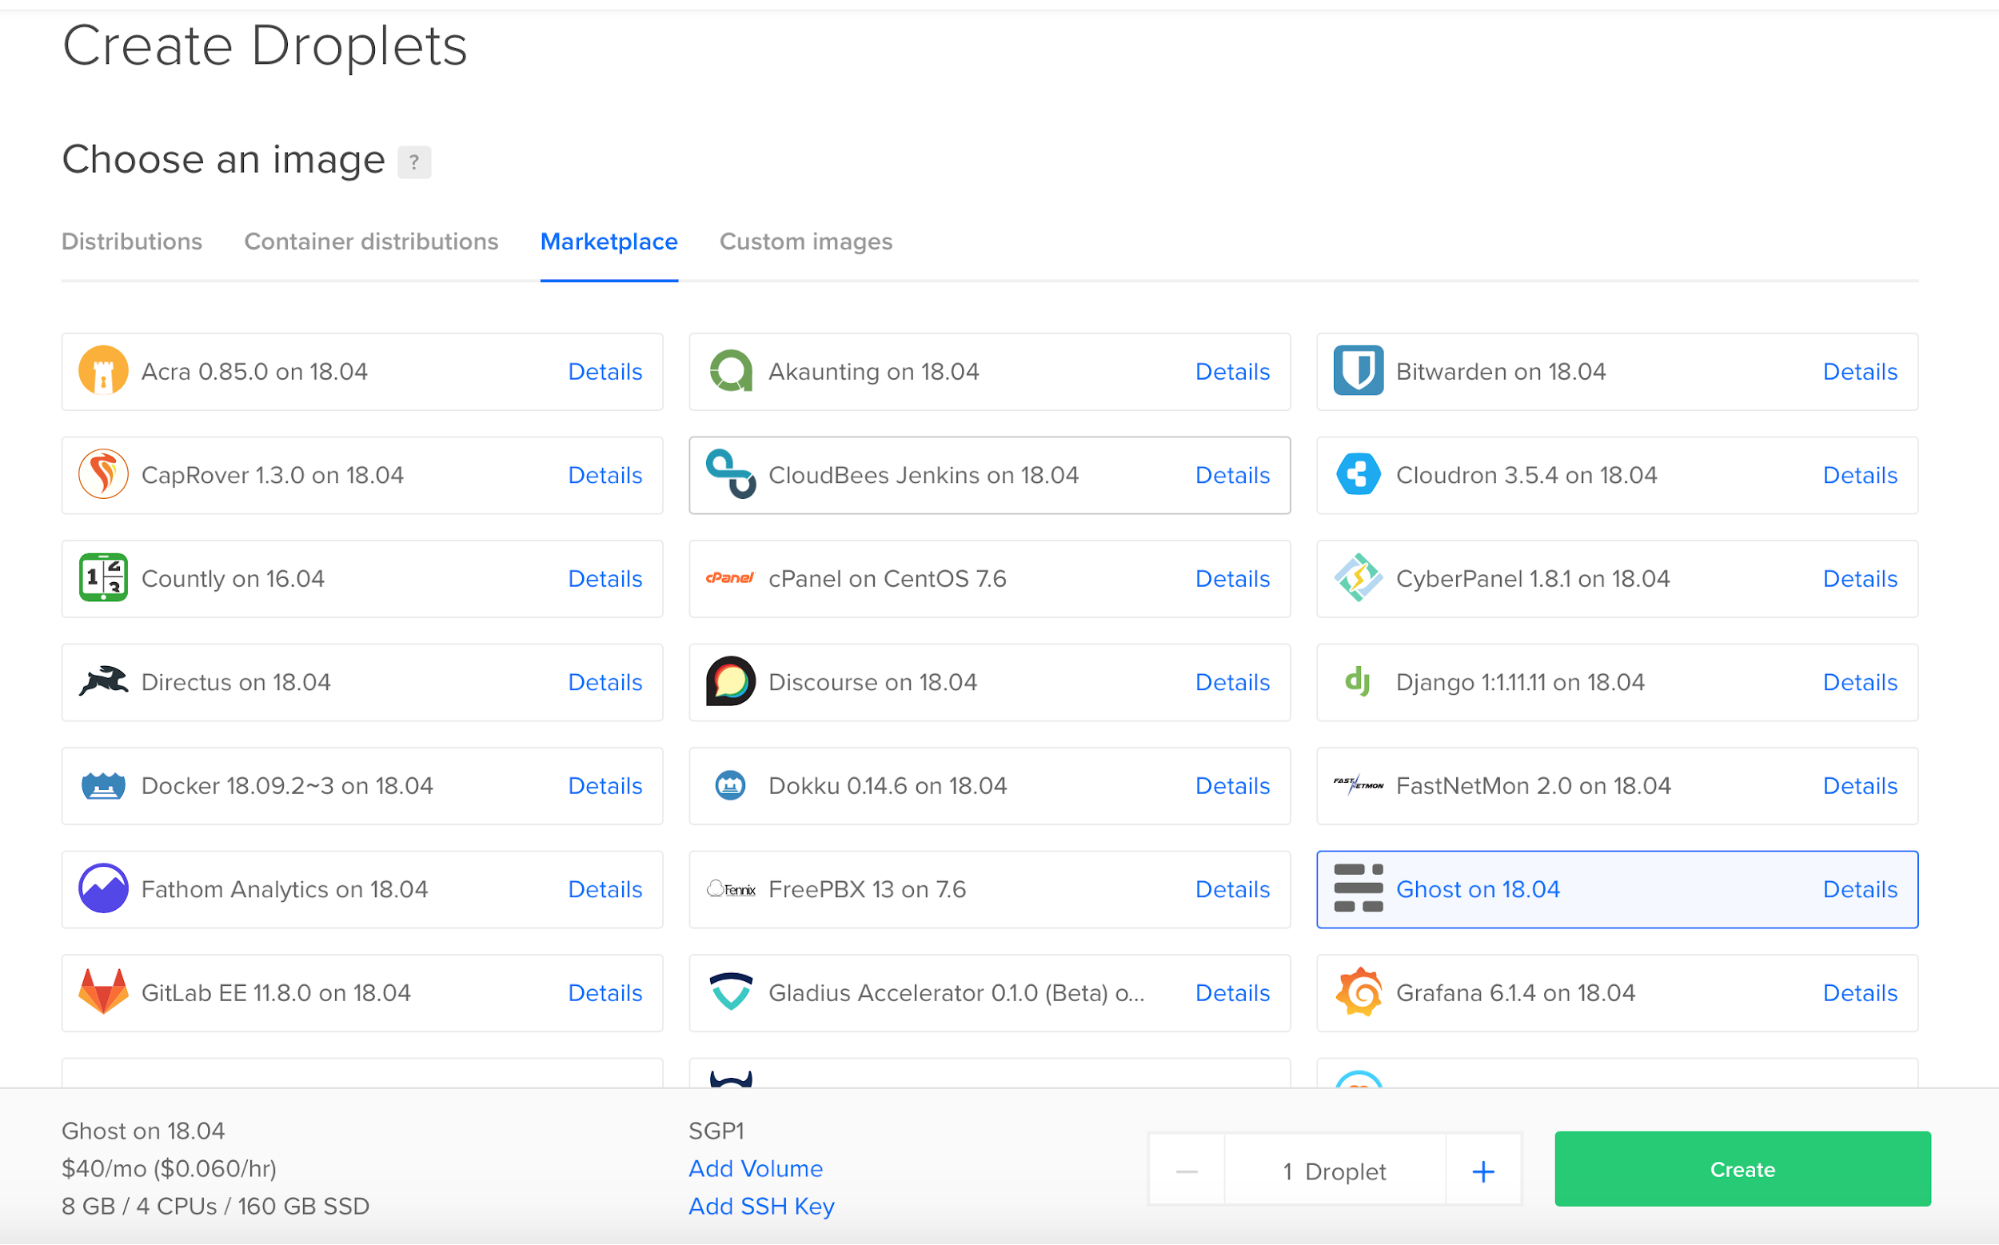Click the Bitwarden shield icon
1999x1245 pixels.
1358,371
